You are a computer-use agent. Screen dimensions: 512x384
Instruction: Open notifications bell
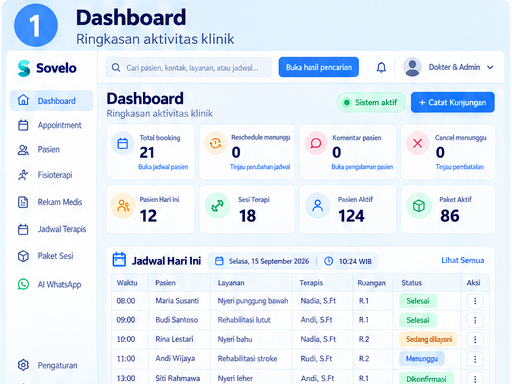pyautogui.click(x=381, y=68)
